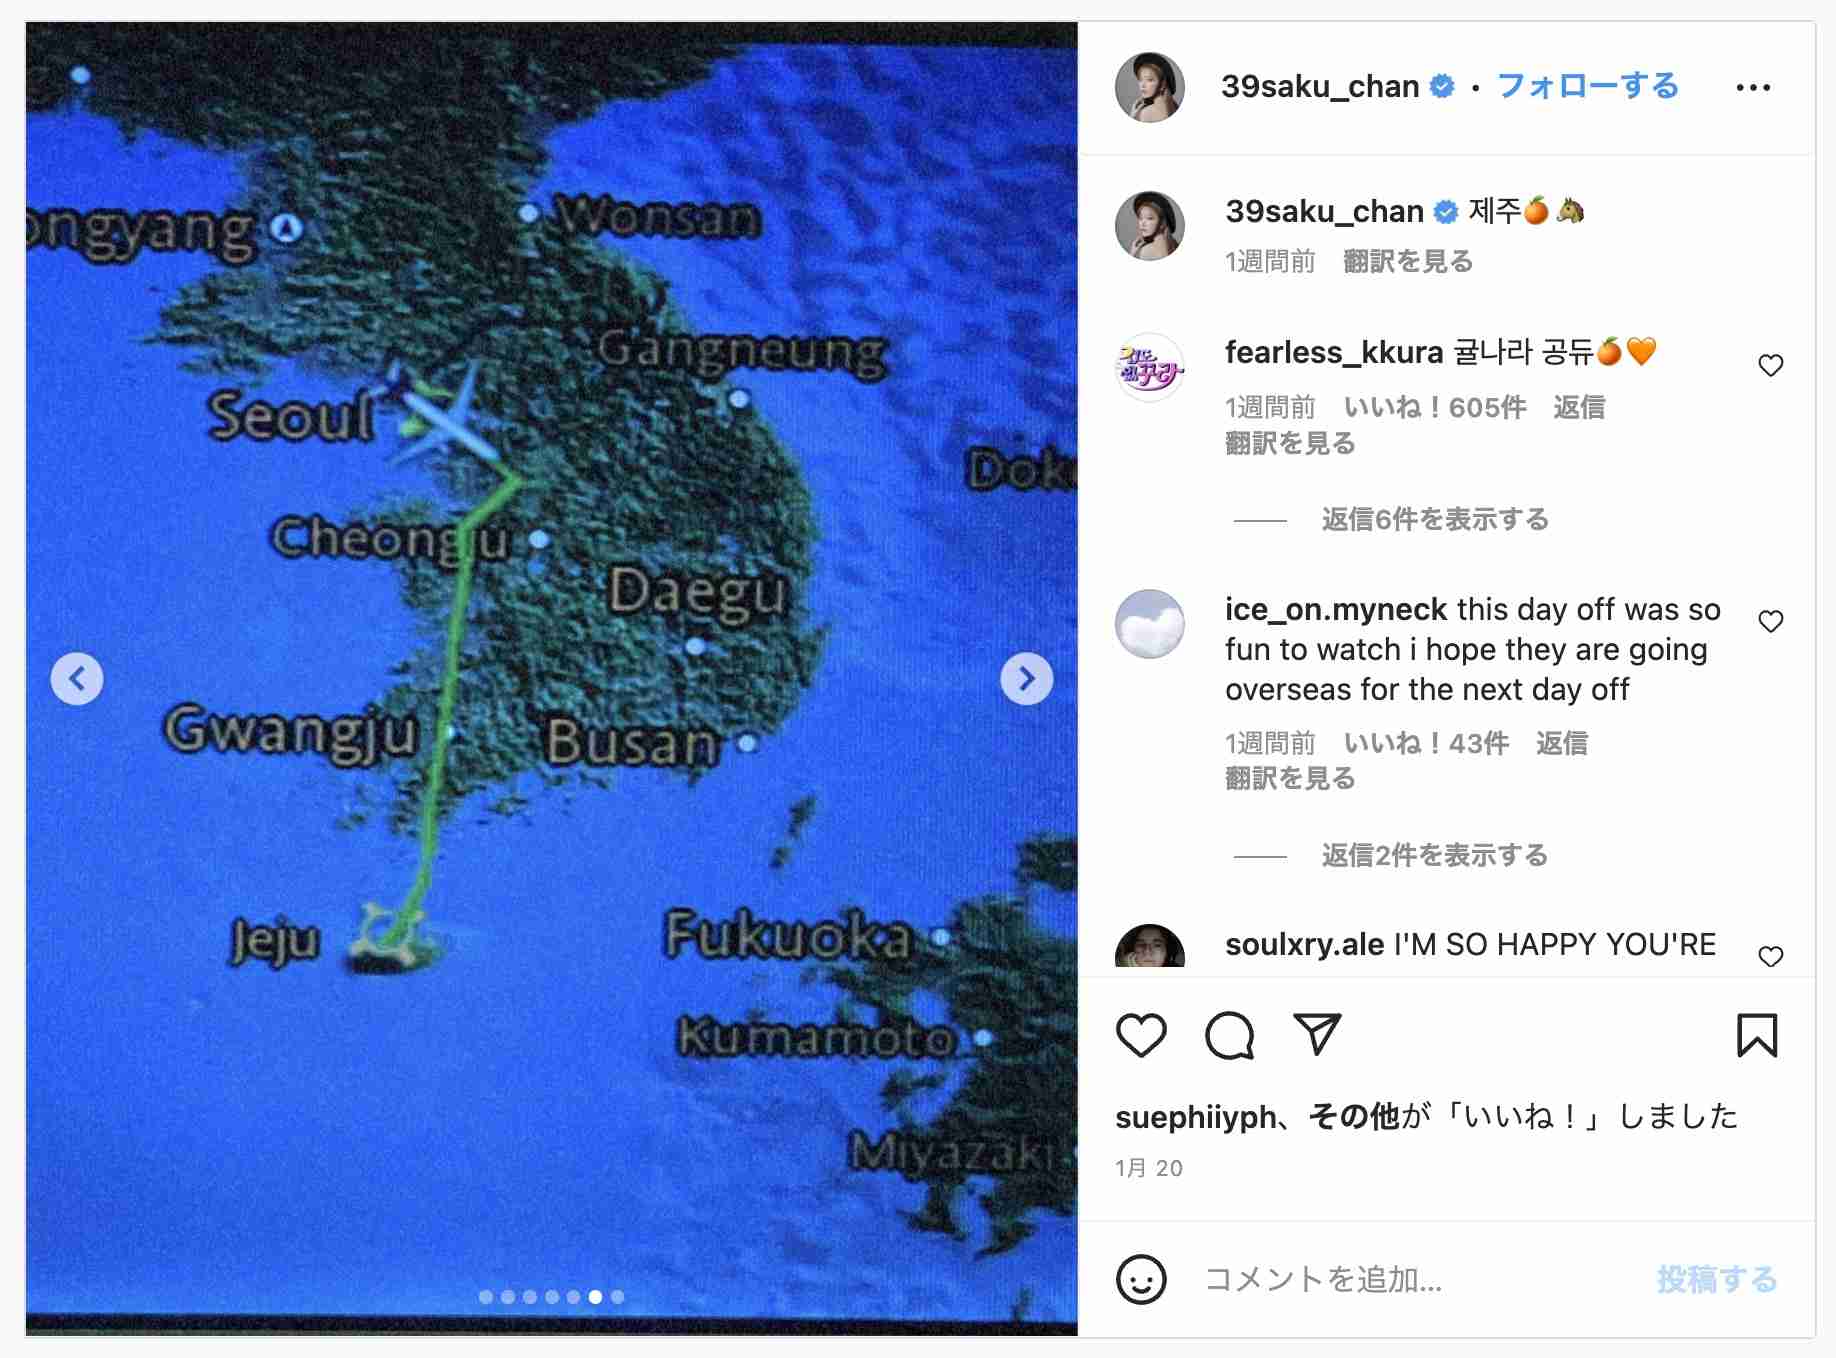The image size is (1836, 1358).
Task: Share the post via paper plane icon
Action: [x=1317, y=1034]
